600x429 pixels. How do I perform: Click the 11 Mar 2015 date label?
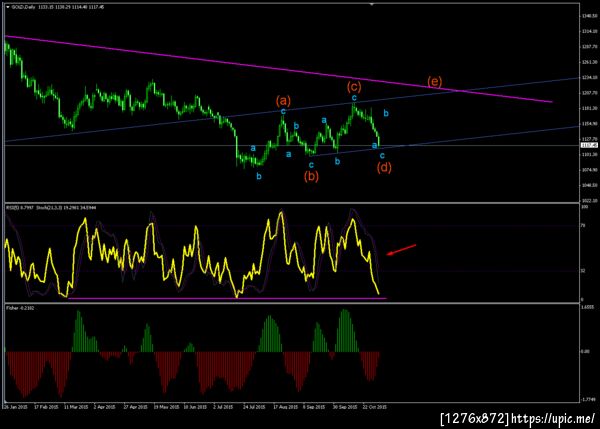(x=76, y=407)
